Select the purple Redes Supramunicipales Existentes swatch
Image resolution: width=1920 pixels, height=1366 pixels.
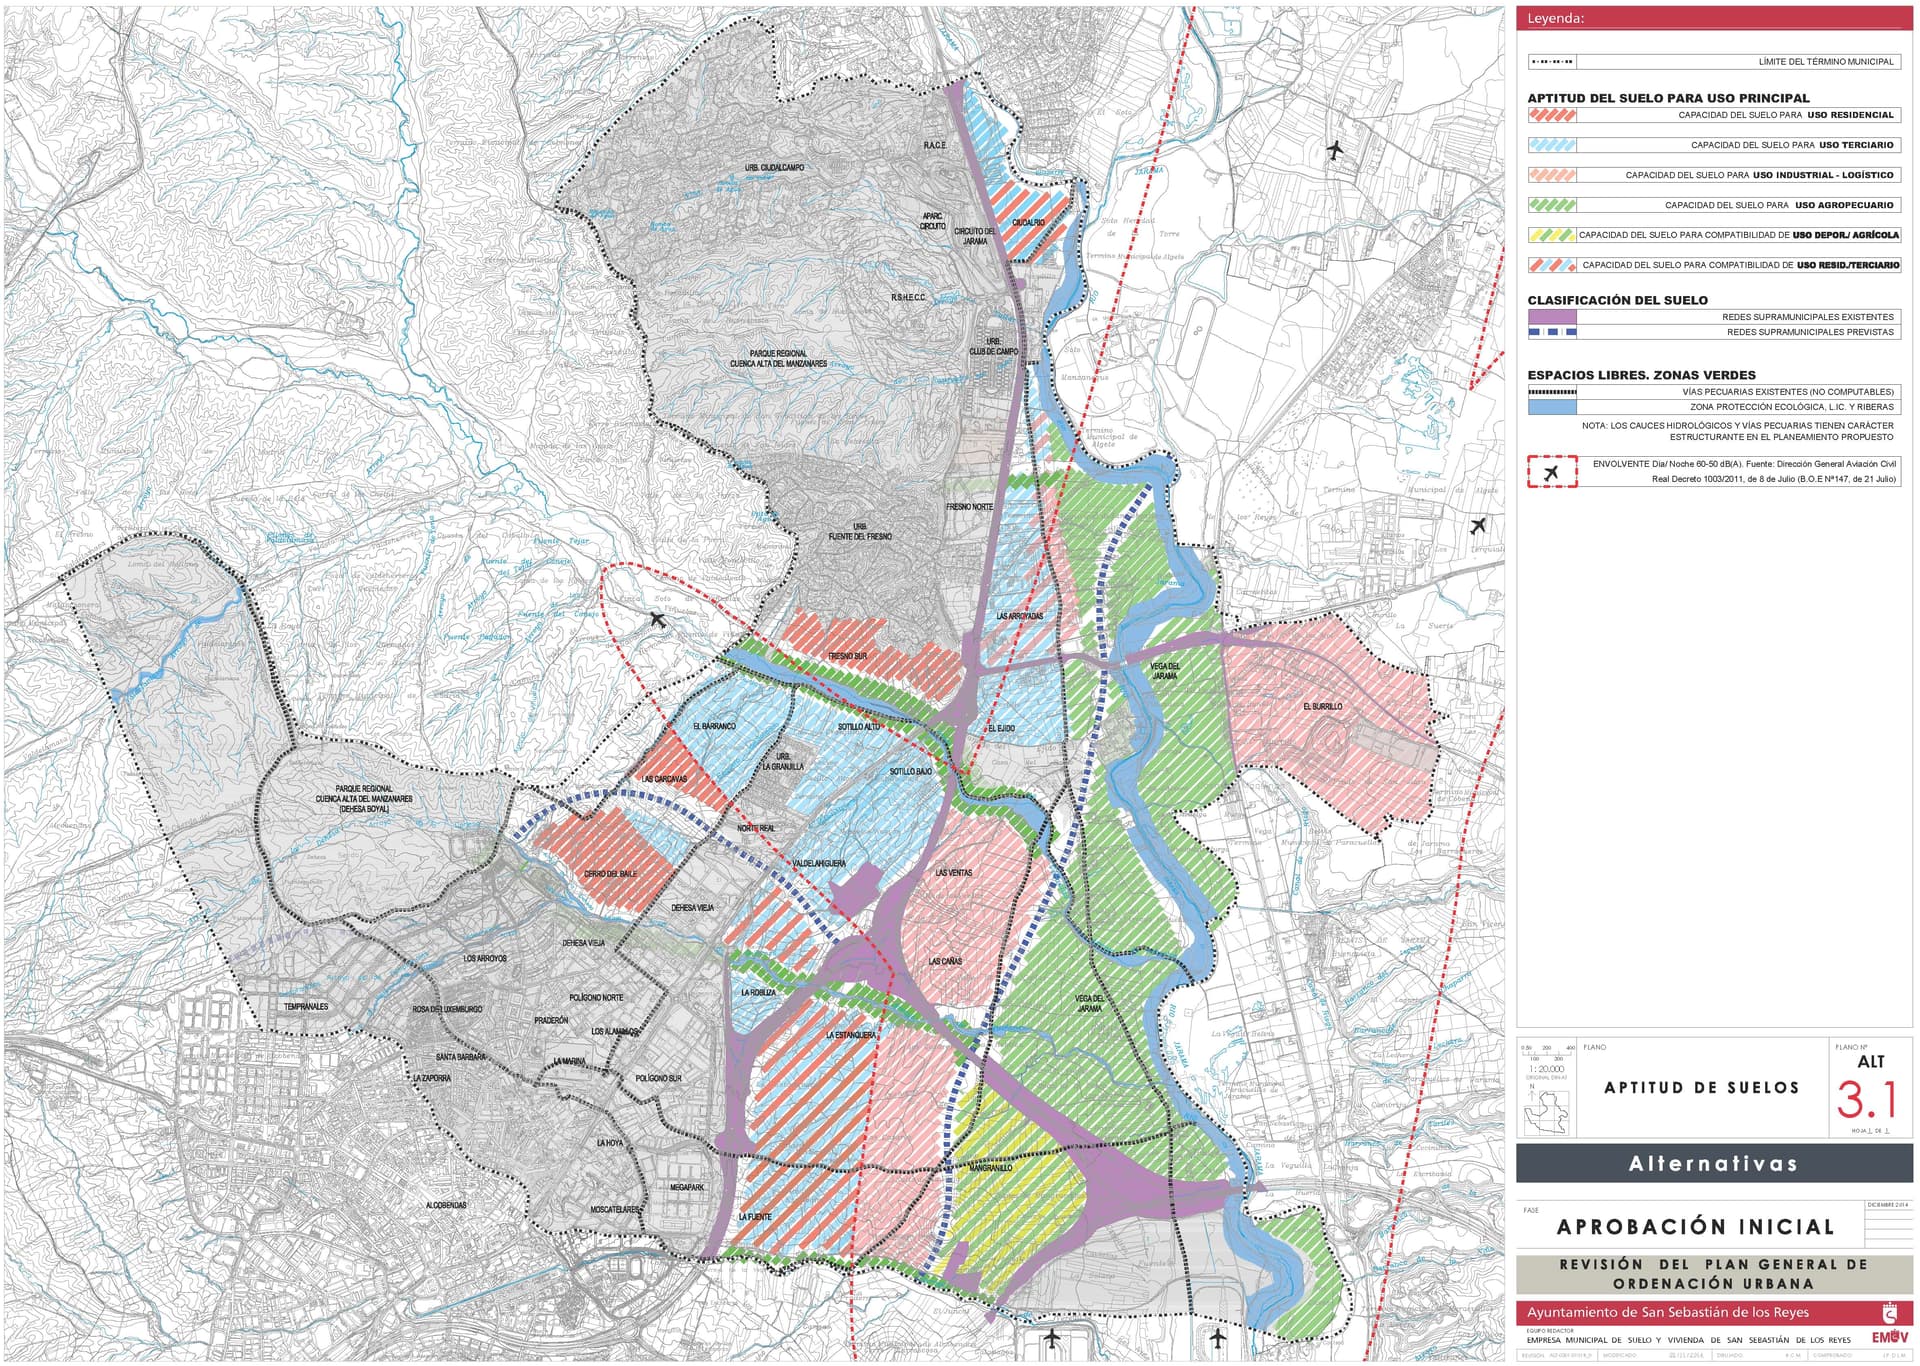pyautogui.click(x=1552, y=317)
